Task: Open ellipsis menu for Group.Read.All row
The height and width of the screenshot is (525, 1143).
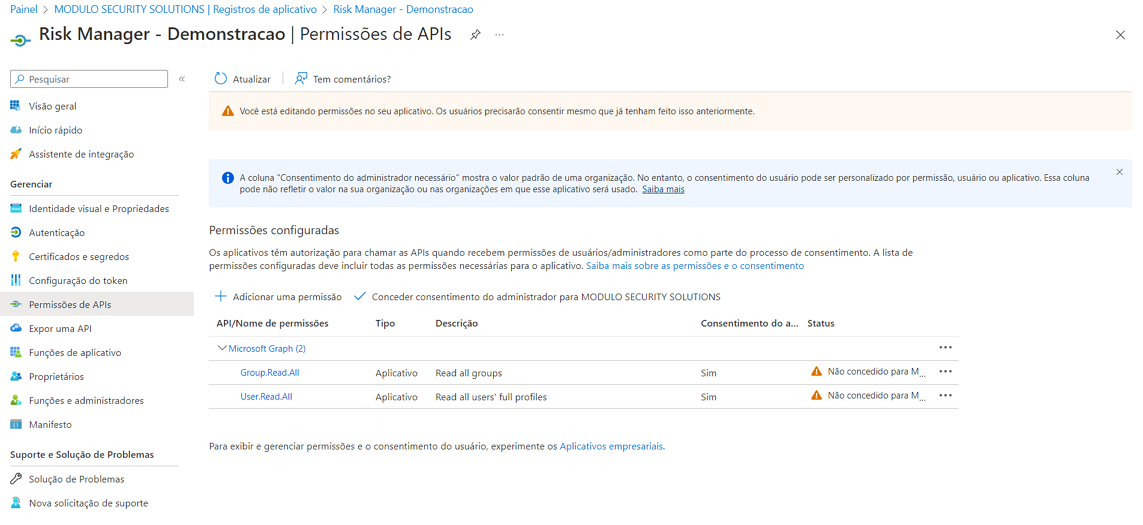Action: [945, 371]
